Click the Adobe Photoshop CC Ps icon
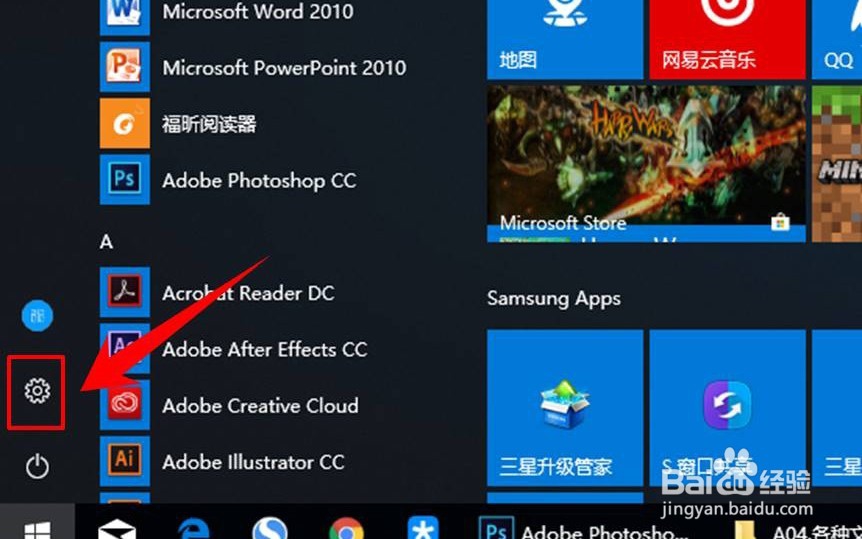The height and width of the screenshot is (539, 862). click(125, 179)
